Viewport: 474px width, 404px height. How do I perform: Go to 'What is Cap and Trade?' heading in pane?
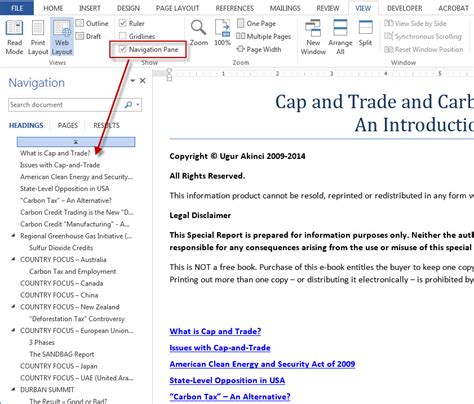[x=55, y=153]
